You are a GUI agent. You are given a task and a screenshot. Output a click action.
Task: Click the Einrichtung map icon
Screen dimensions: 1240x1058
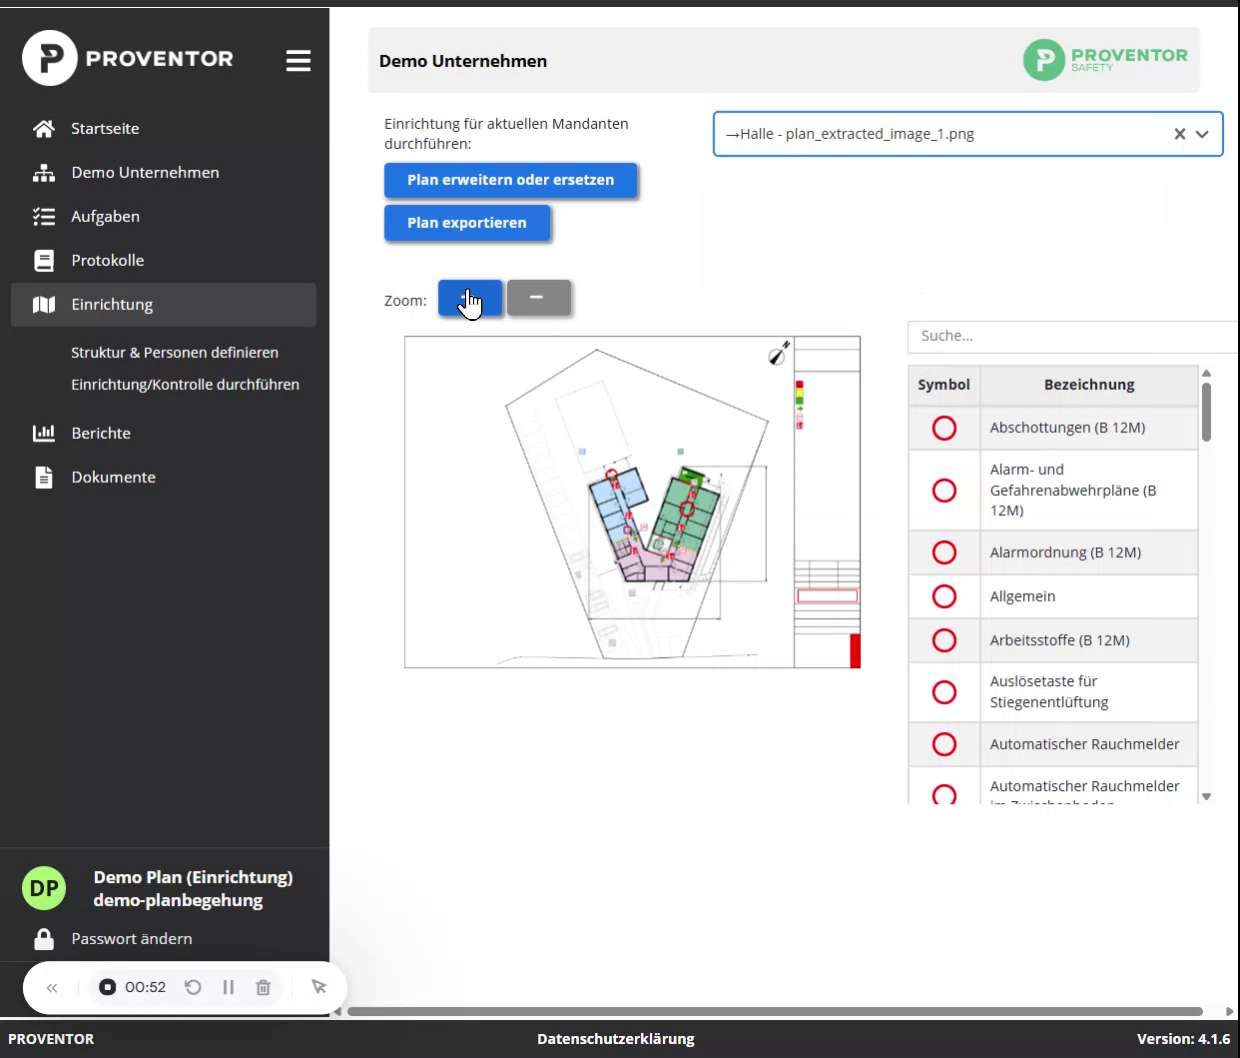click(44, 304)
